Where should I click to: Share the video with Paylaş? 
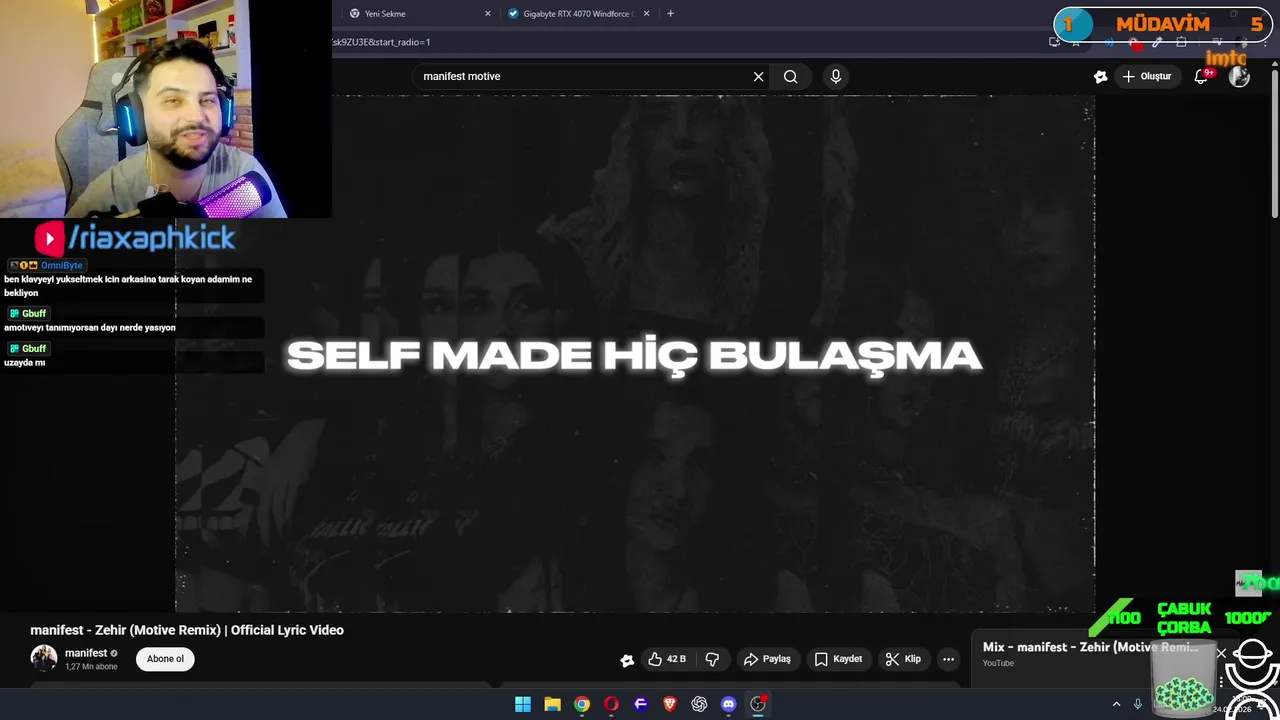point(767,659)
